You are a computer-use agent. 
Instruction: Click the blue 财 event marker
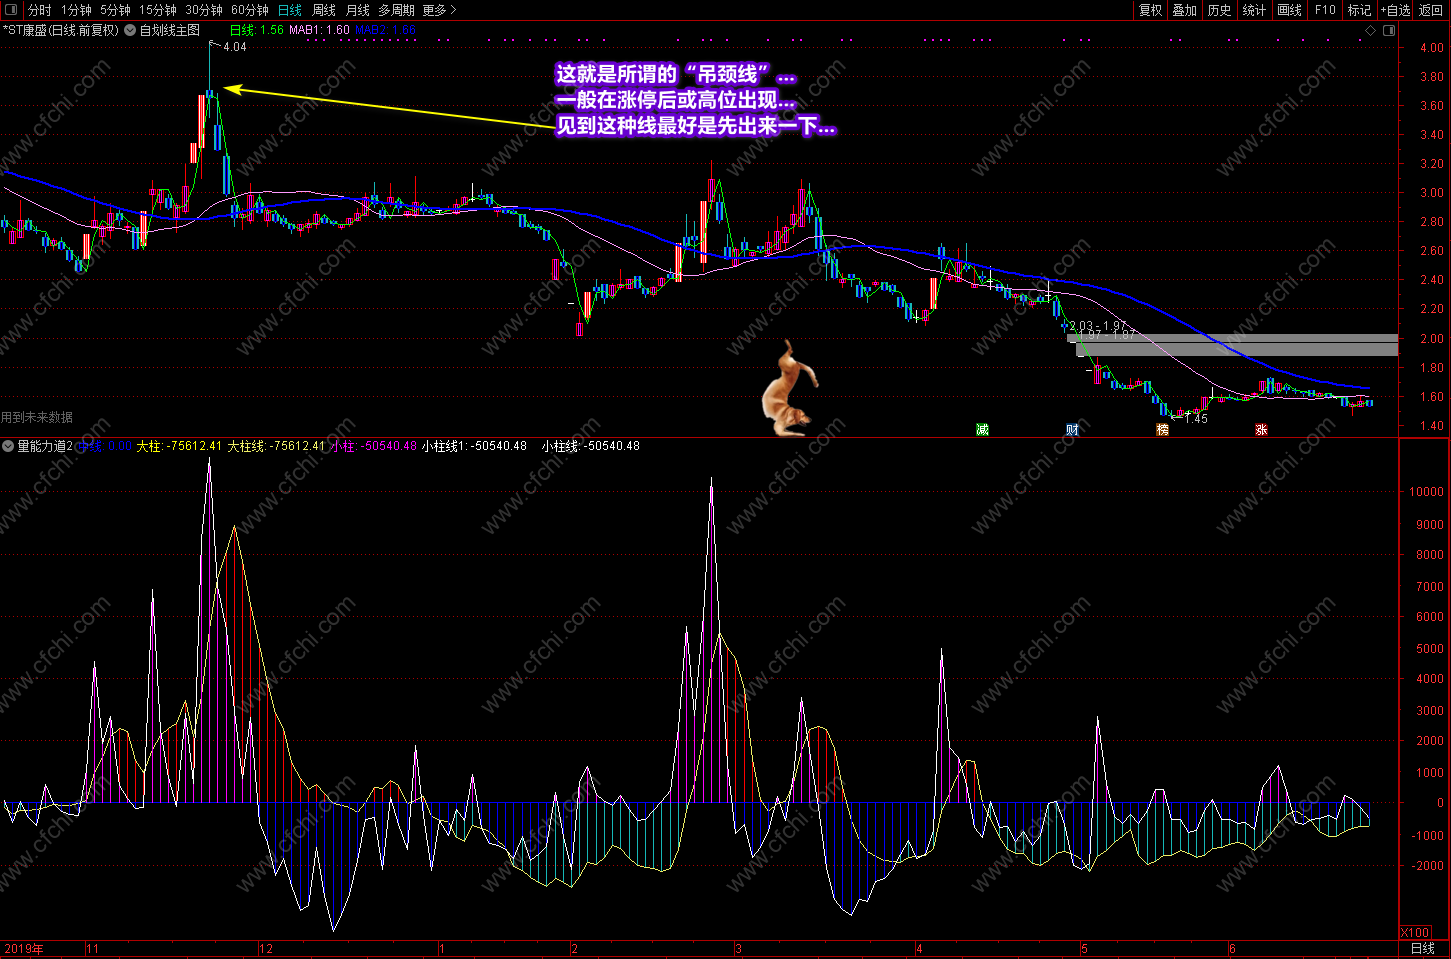point(1072,430)
